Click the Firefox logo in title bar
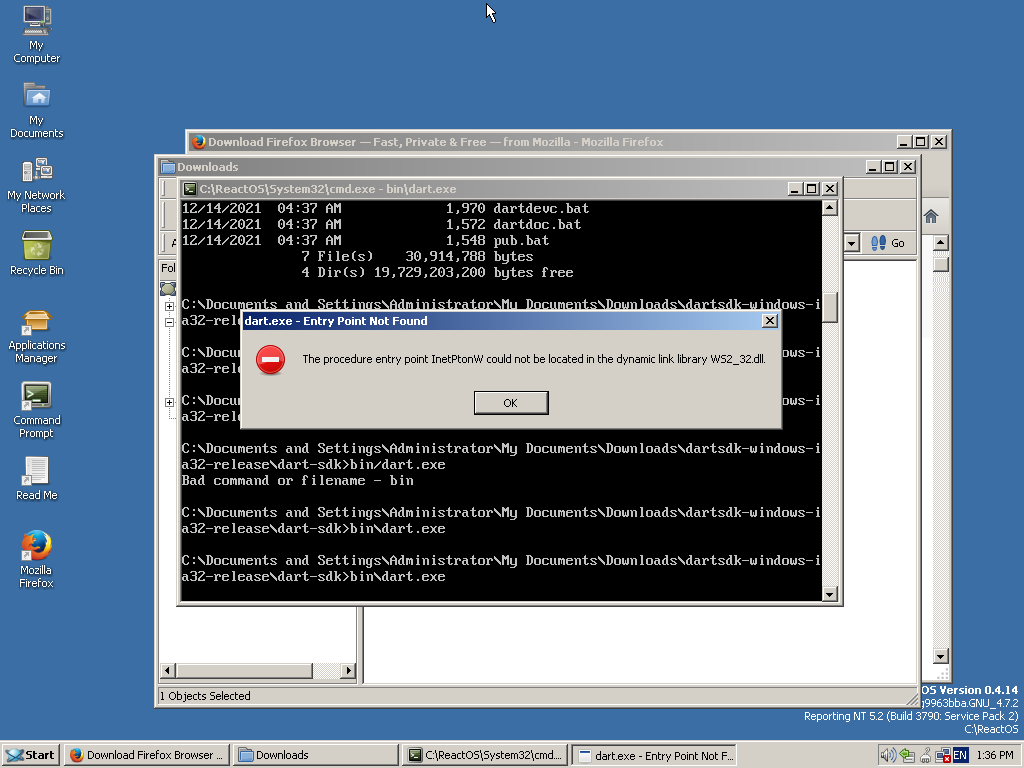The image size is (1024, 768). pyautogui.click(x=199, y=142)
